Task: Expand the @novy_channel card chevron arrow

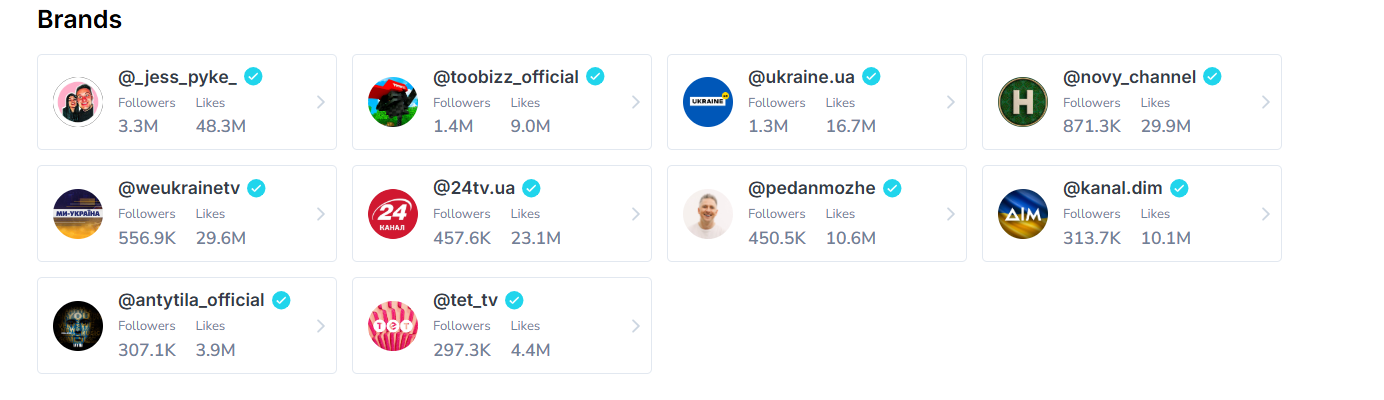Action: pos(1266,102)
